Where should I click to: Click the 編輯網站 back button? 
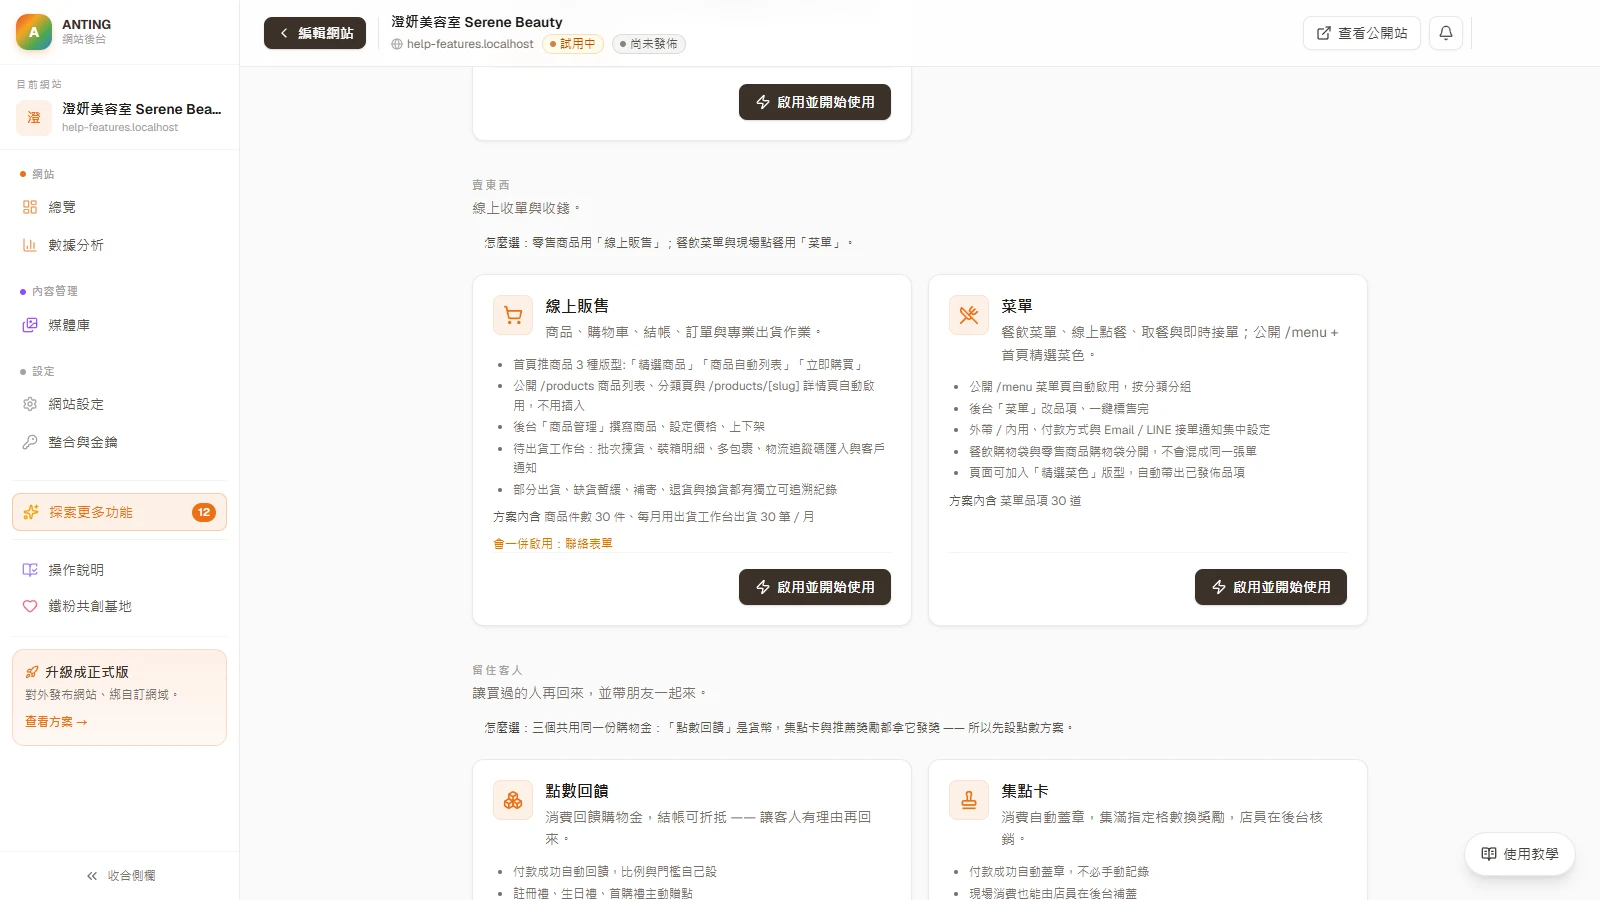click(315, 33)
